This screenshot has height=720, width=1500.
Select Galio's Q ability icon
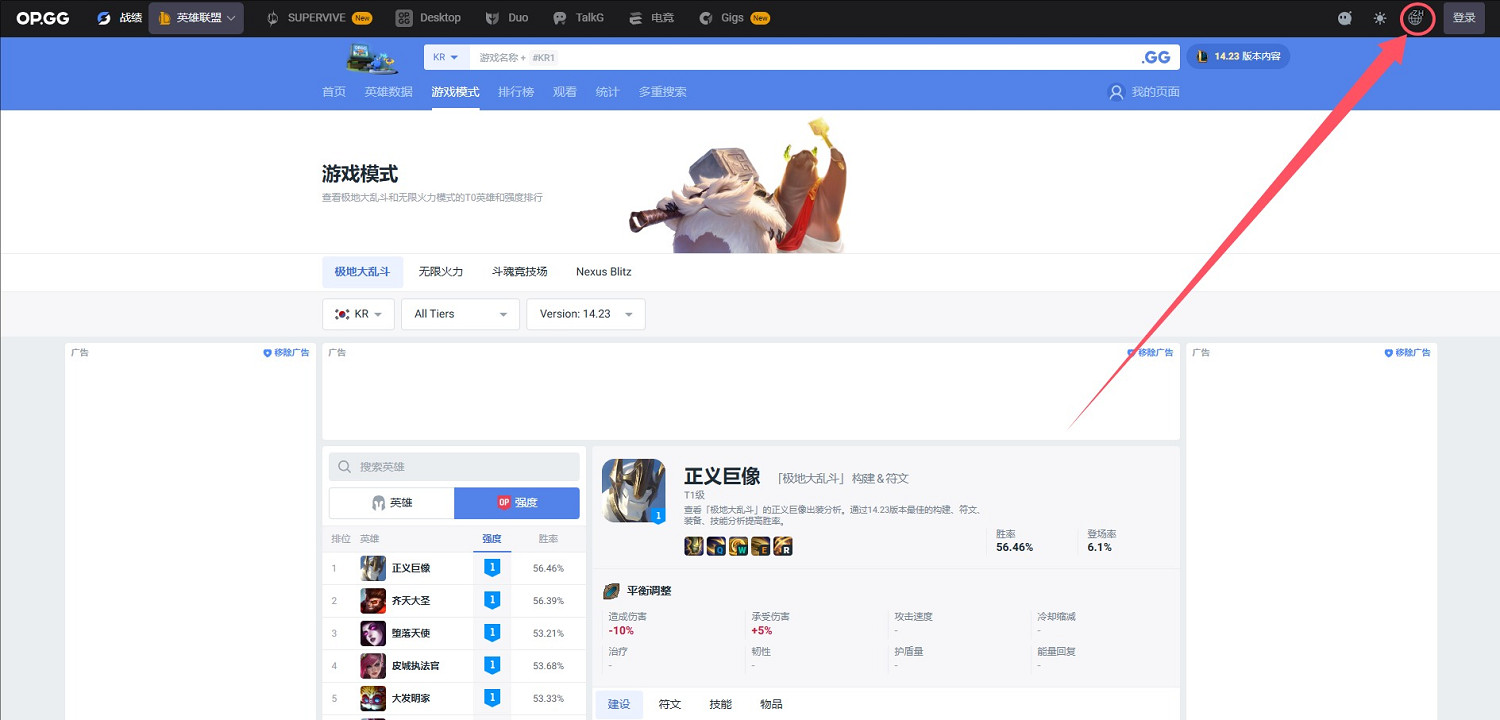[716, 546]
